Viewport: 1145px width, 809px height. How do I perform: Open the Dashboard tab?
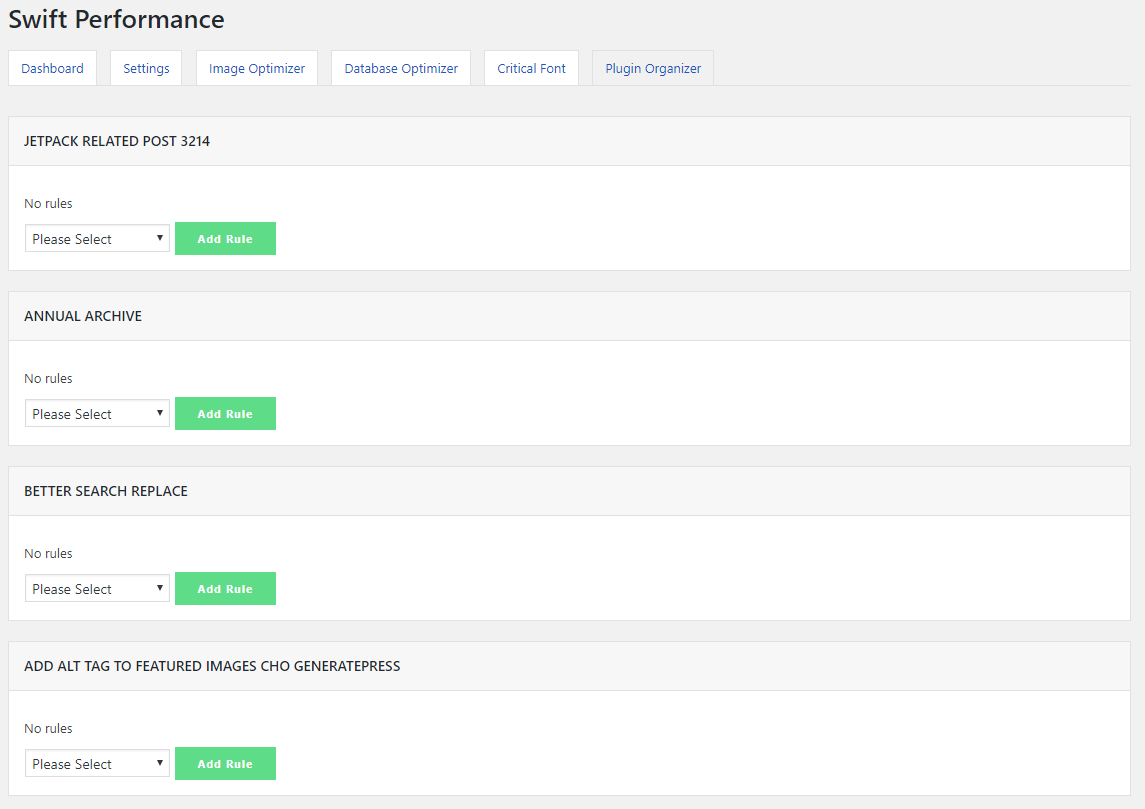pos(53,68)
